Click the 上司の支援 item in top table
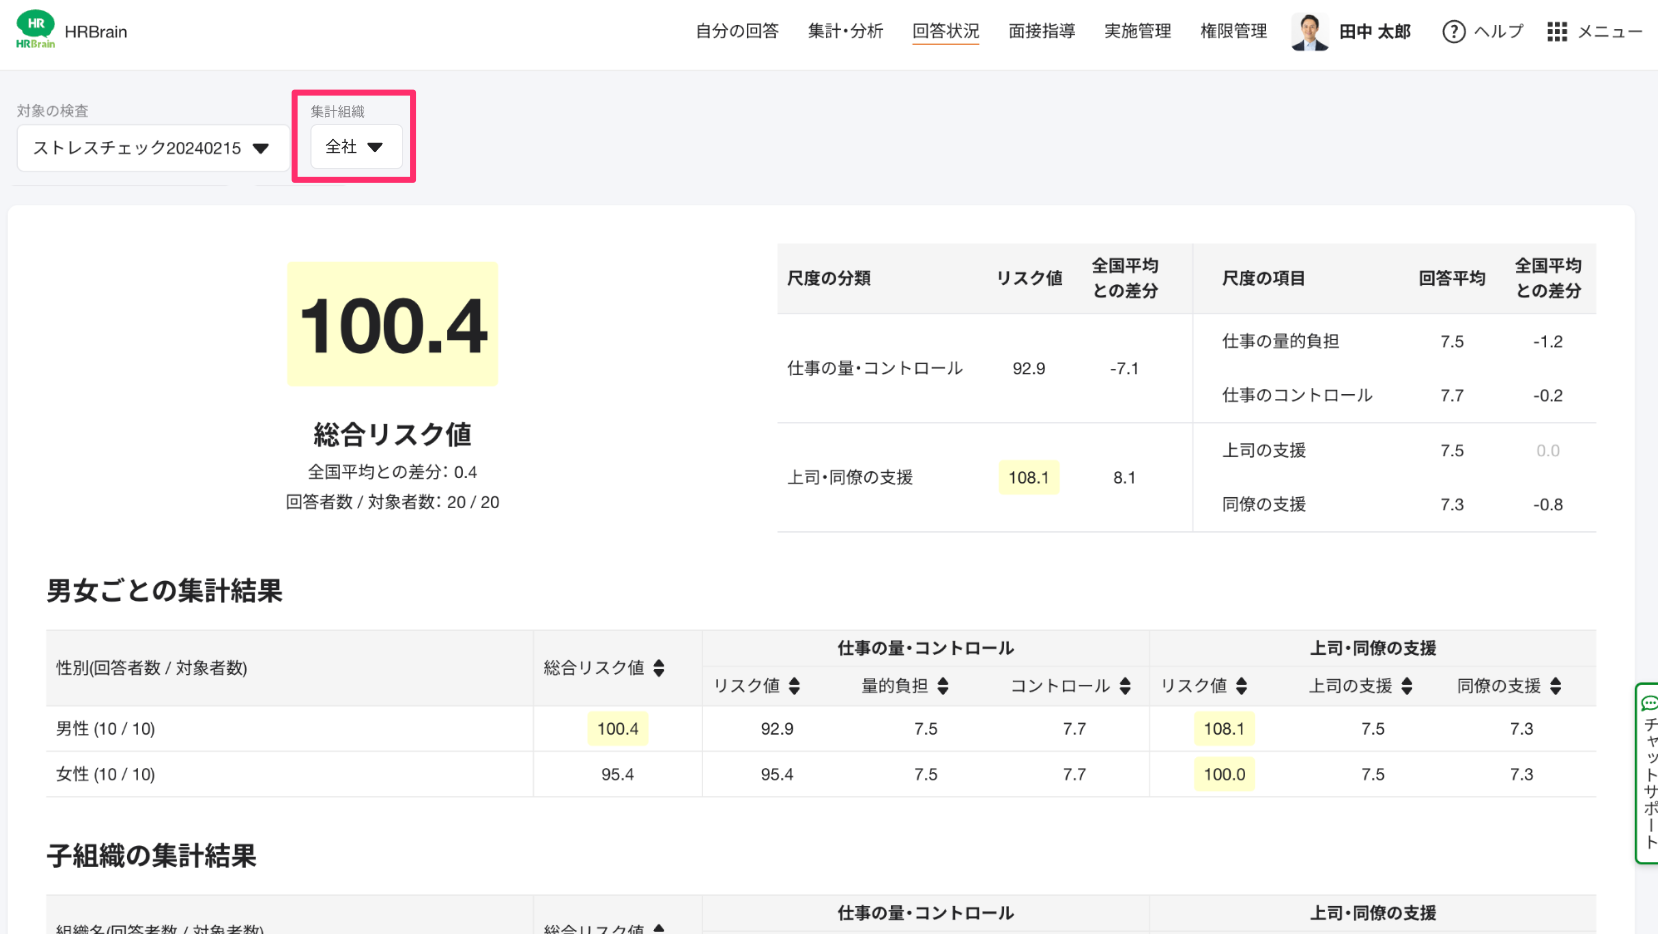The width and height of the screenshot is (1658, 934). click(x=1264, y=450)
